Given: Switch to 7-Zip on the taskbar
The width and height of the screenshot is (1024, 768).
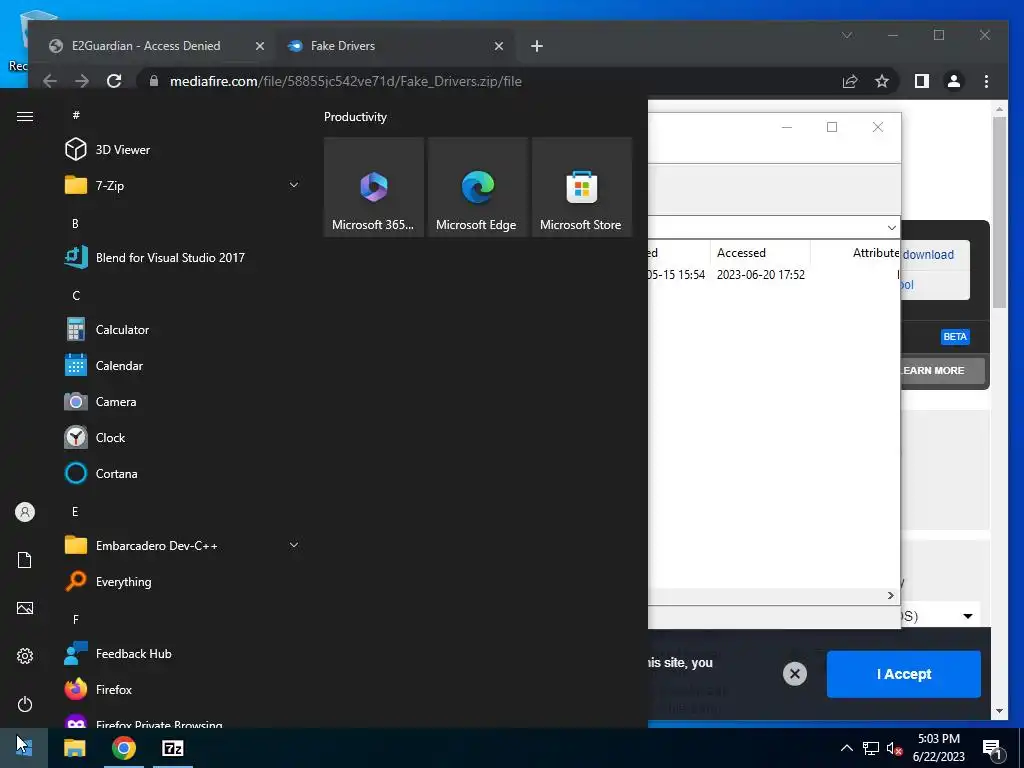Looking at the screenshot, I should (172, 748).
